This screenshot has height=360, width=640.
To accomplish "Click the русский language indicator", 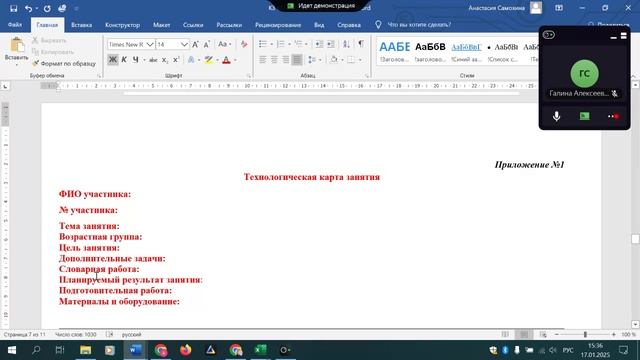I will 131,334.
